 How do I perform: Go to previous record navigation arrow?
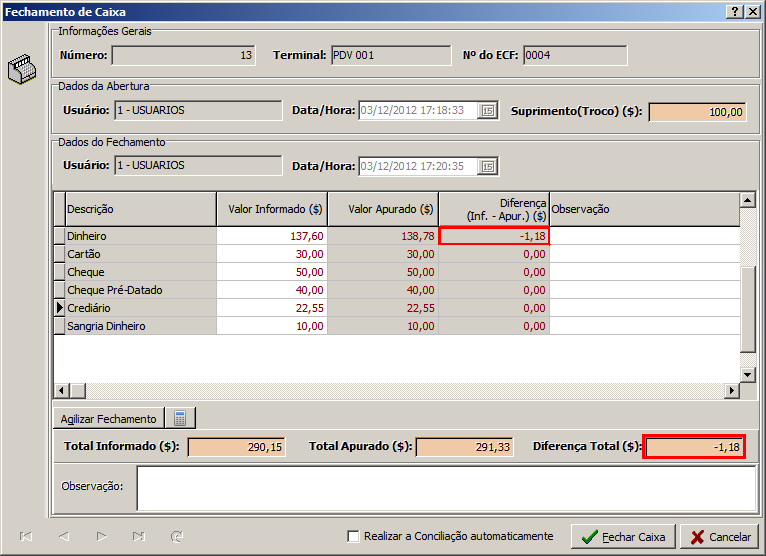(64, 537)
